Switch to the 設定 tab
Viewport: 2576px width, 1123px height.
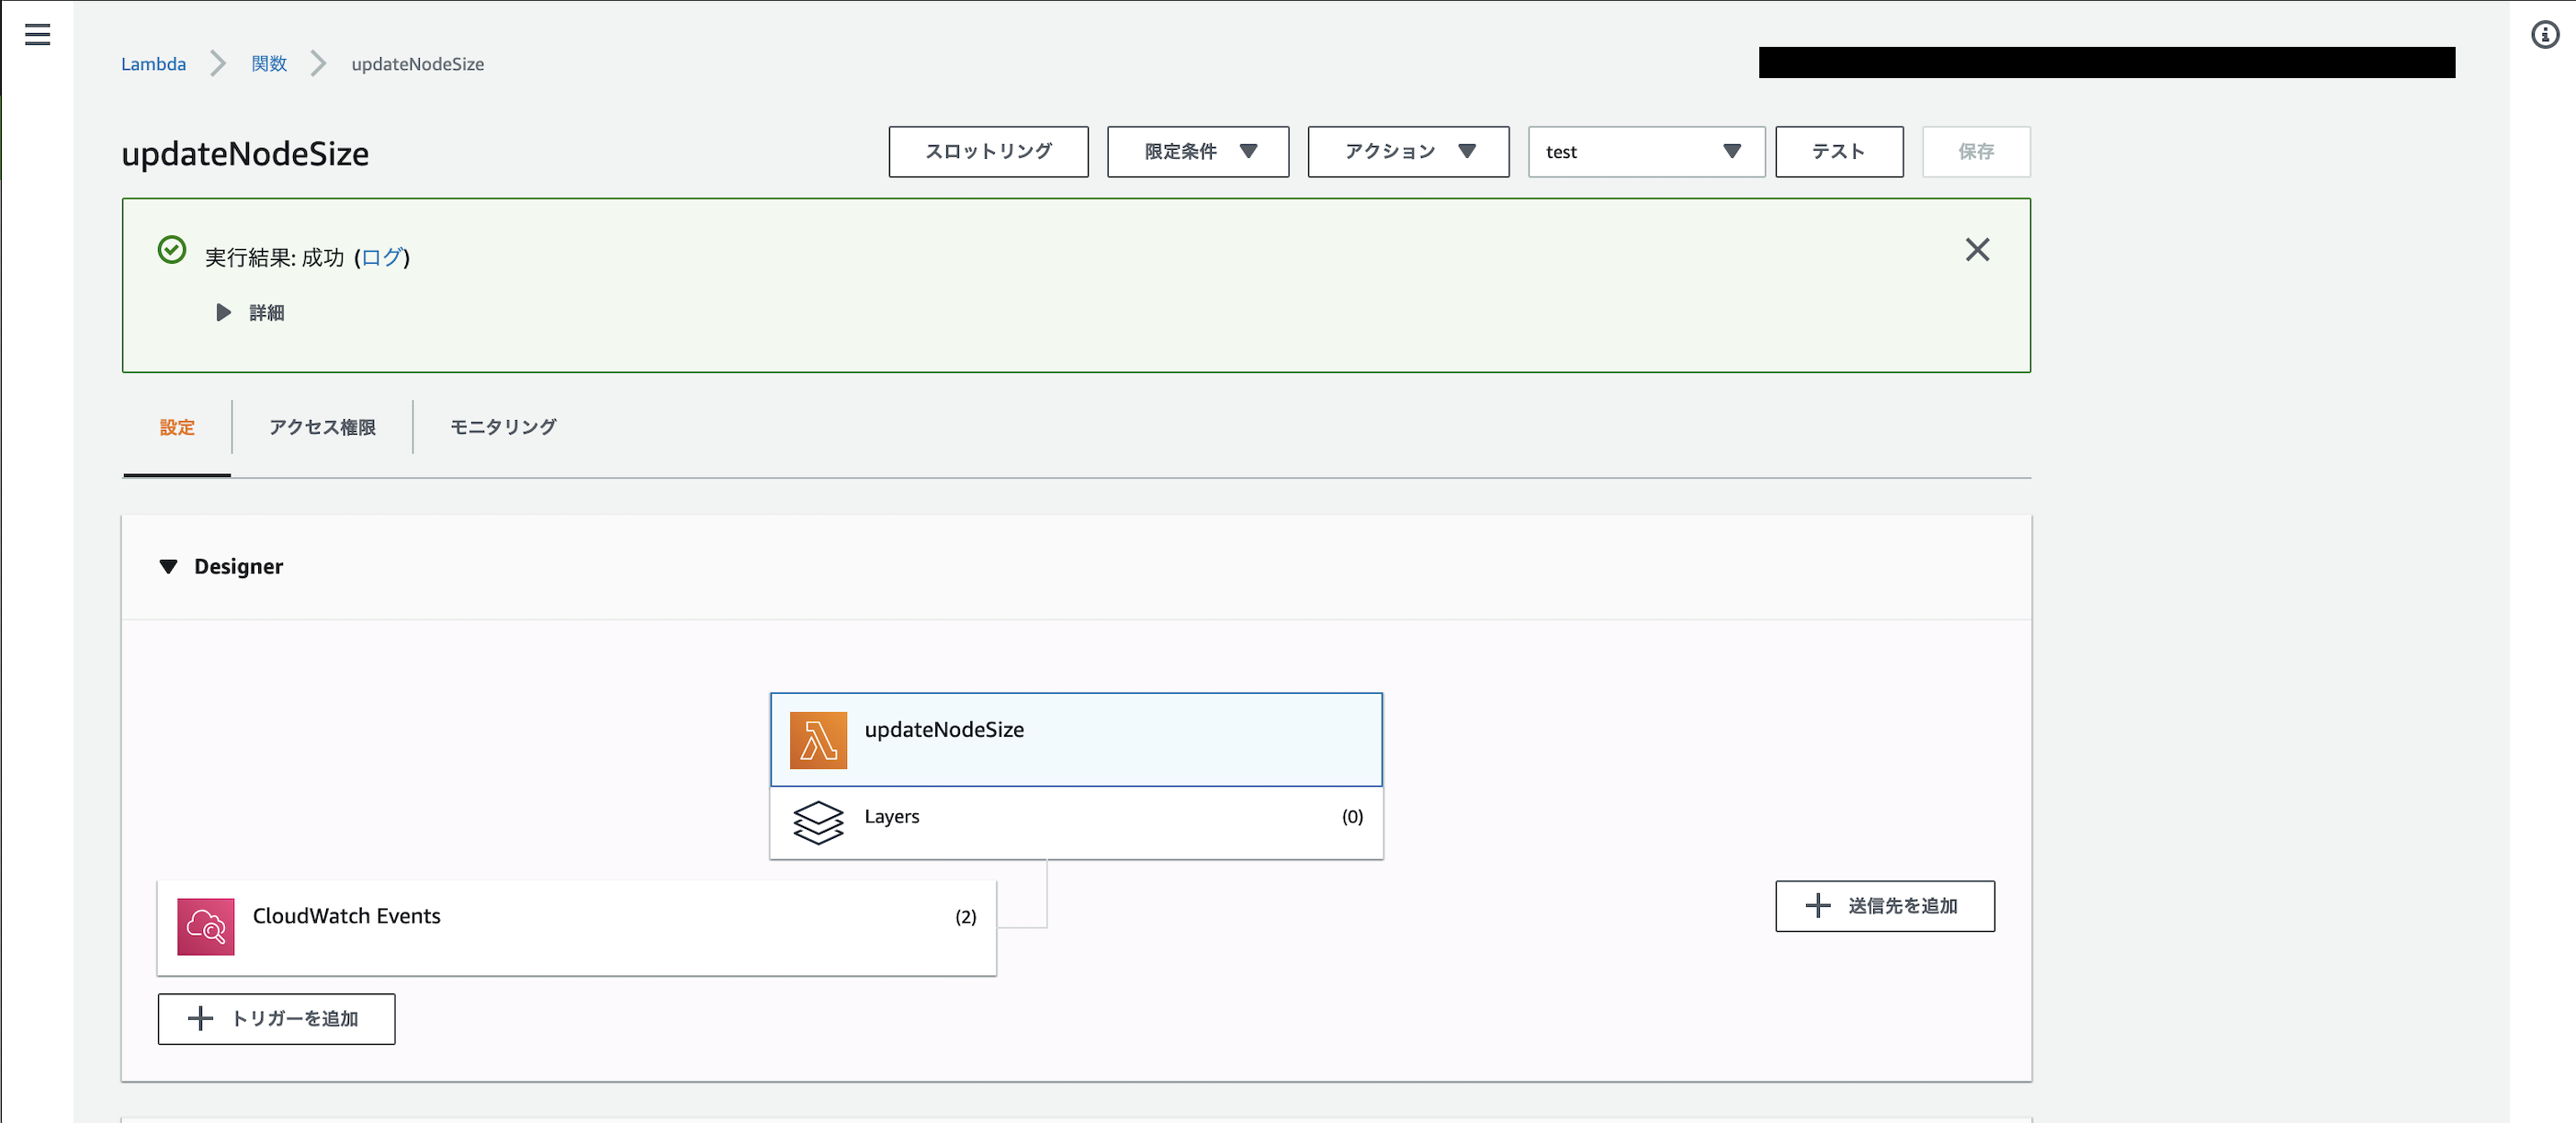[x=177, y=428]
